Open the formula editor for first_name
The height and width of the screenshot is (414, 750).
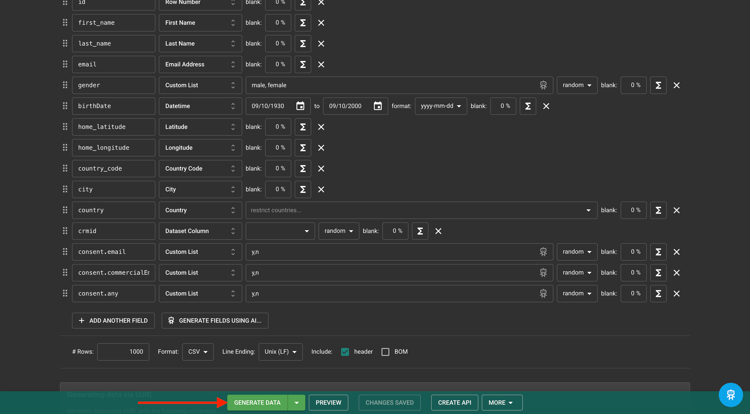[x=303, y=22]
